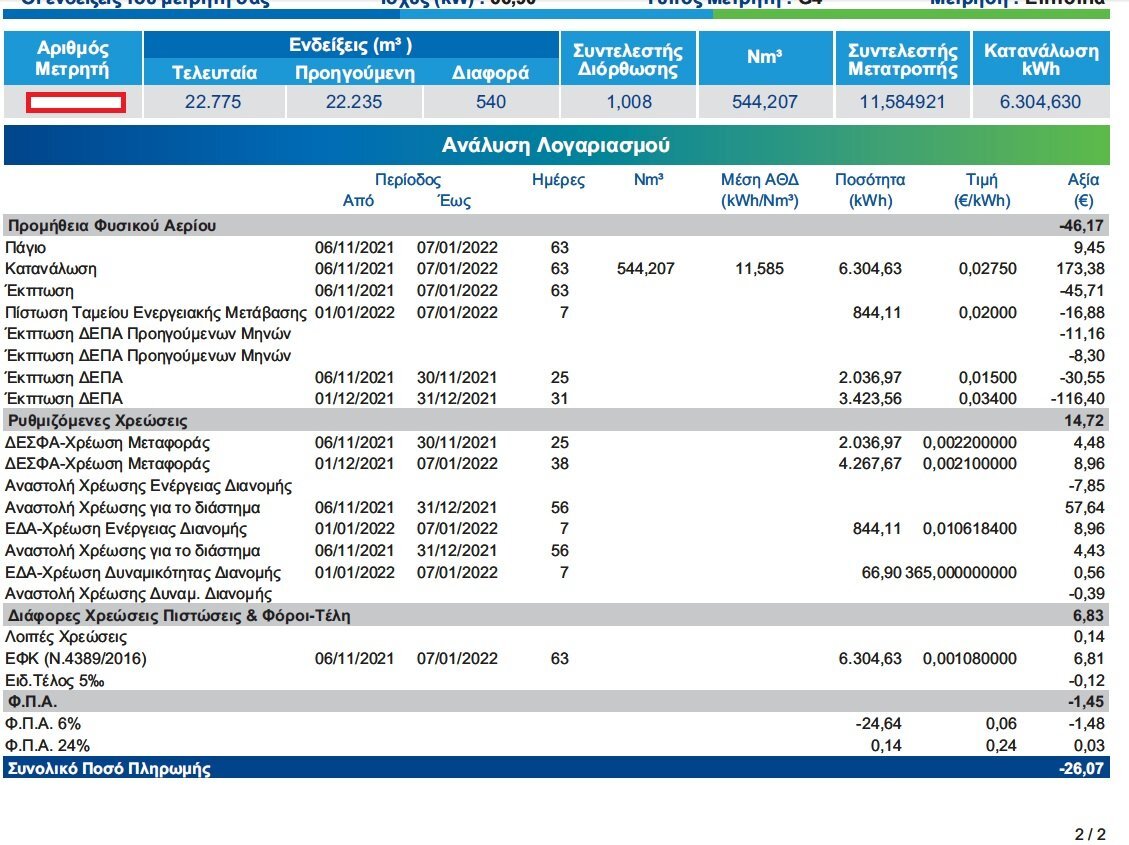Click the 'Προμήθεια Φυσικού Αερίου' section row
This screenshot has width=1129, height=845.
556,225
